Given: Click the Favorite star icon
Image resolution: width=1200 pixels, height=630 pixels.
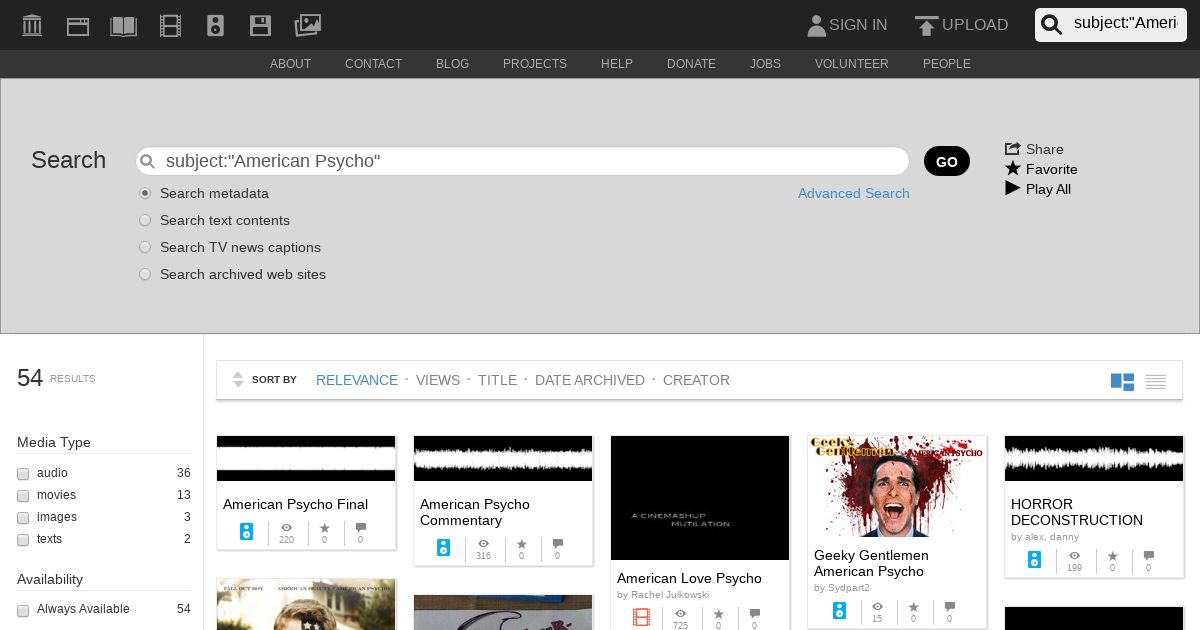Looking at the screenshot, I should pyautogui.click(x=1013, y=169).
